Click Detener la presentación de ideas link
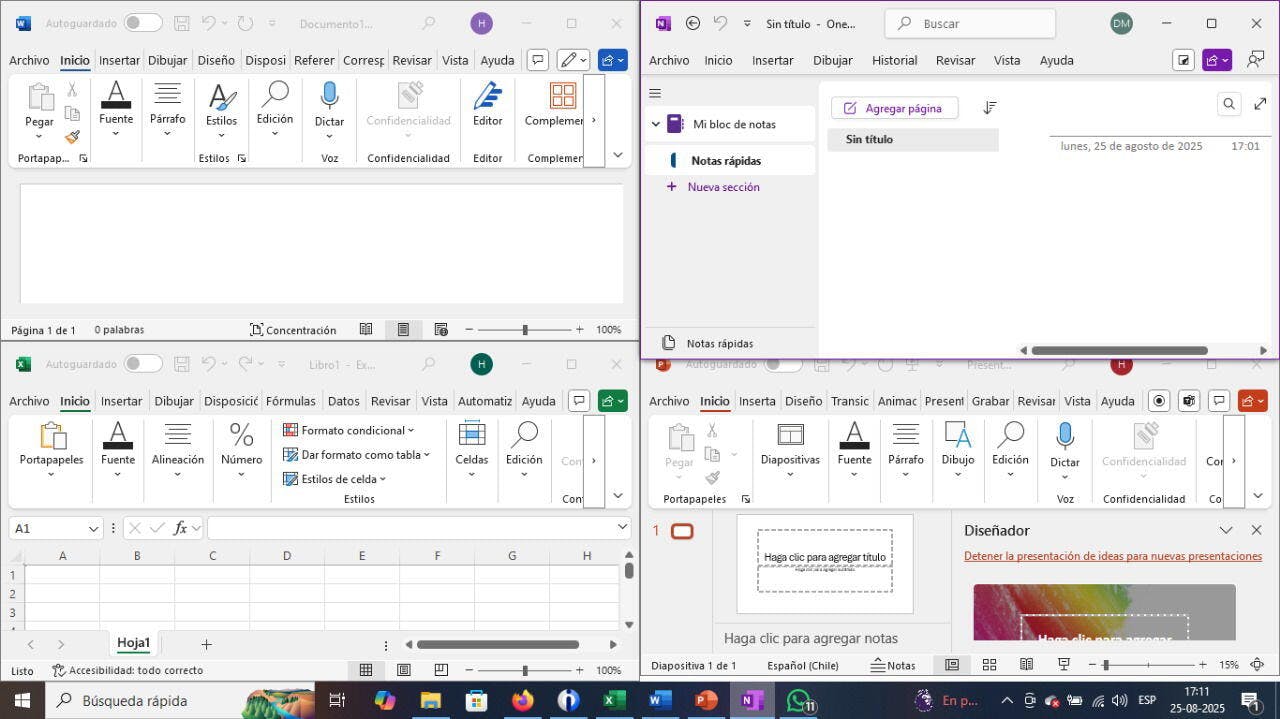This screenshot has height=719, width=1280. (1112, 556)
